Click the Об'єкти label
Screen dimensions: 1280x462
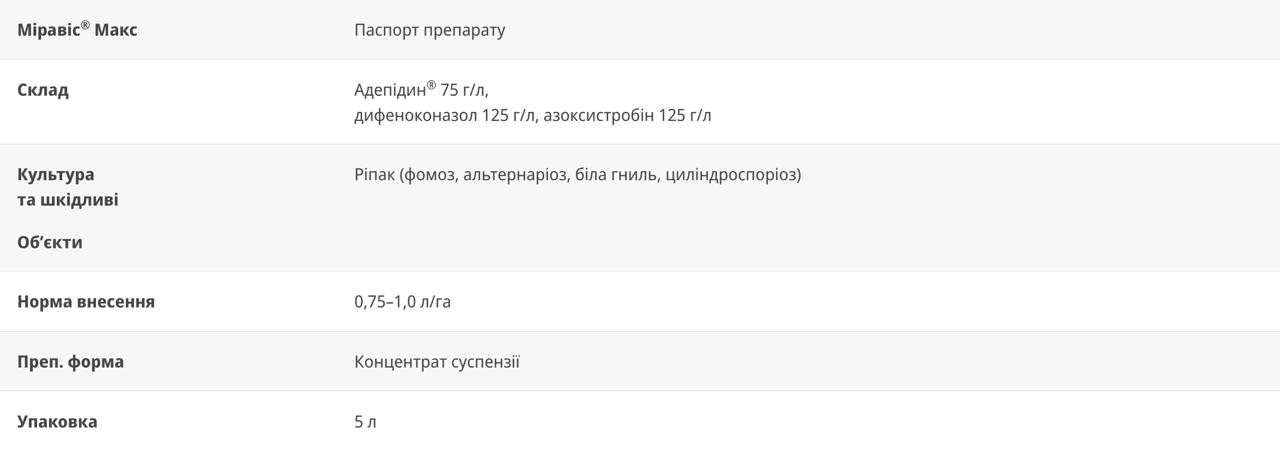pos(50,242)
